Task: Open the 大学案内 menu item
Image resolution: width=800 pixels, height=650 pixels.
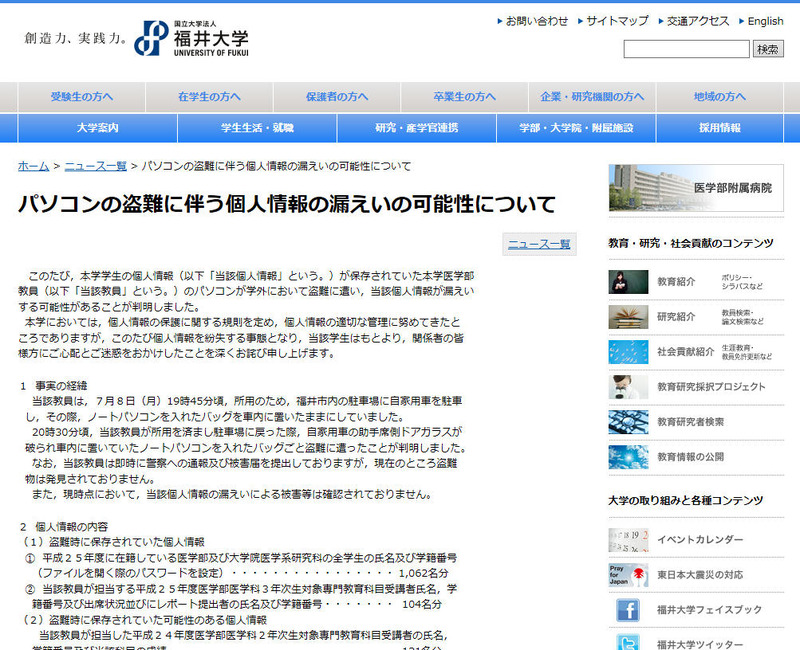Action: click(97, 128)
